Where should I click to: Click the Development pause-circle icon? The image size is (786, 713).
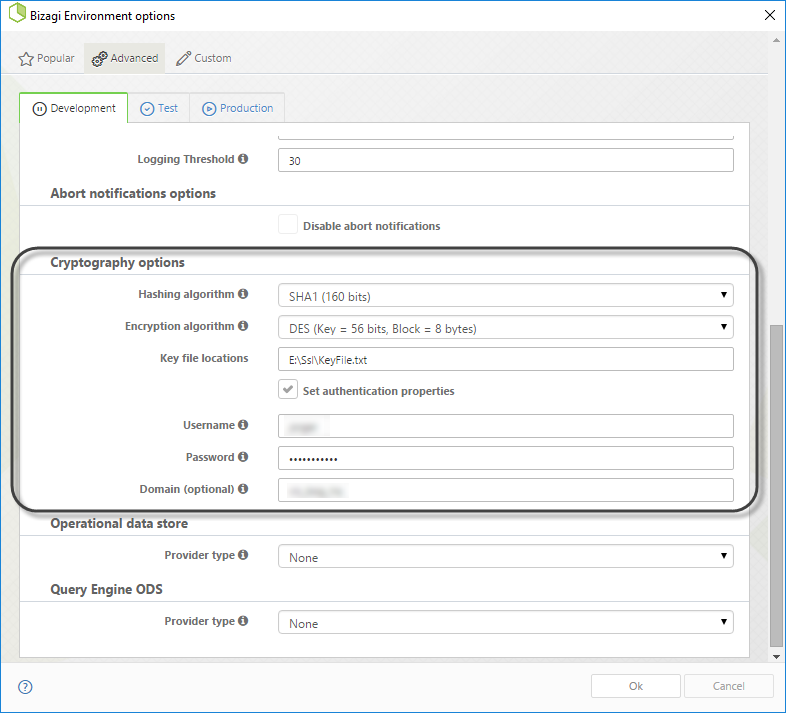pos(40,109)
